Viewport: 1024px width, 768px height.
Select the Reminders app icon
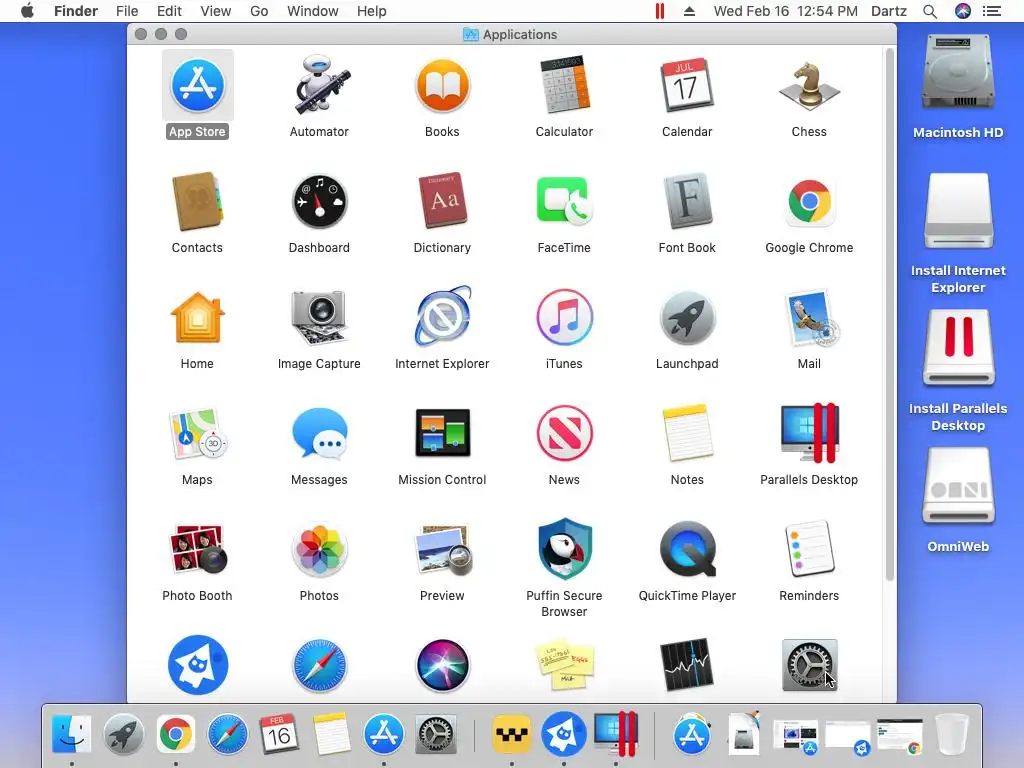click(x=809, y=549)
